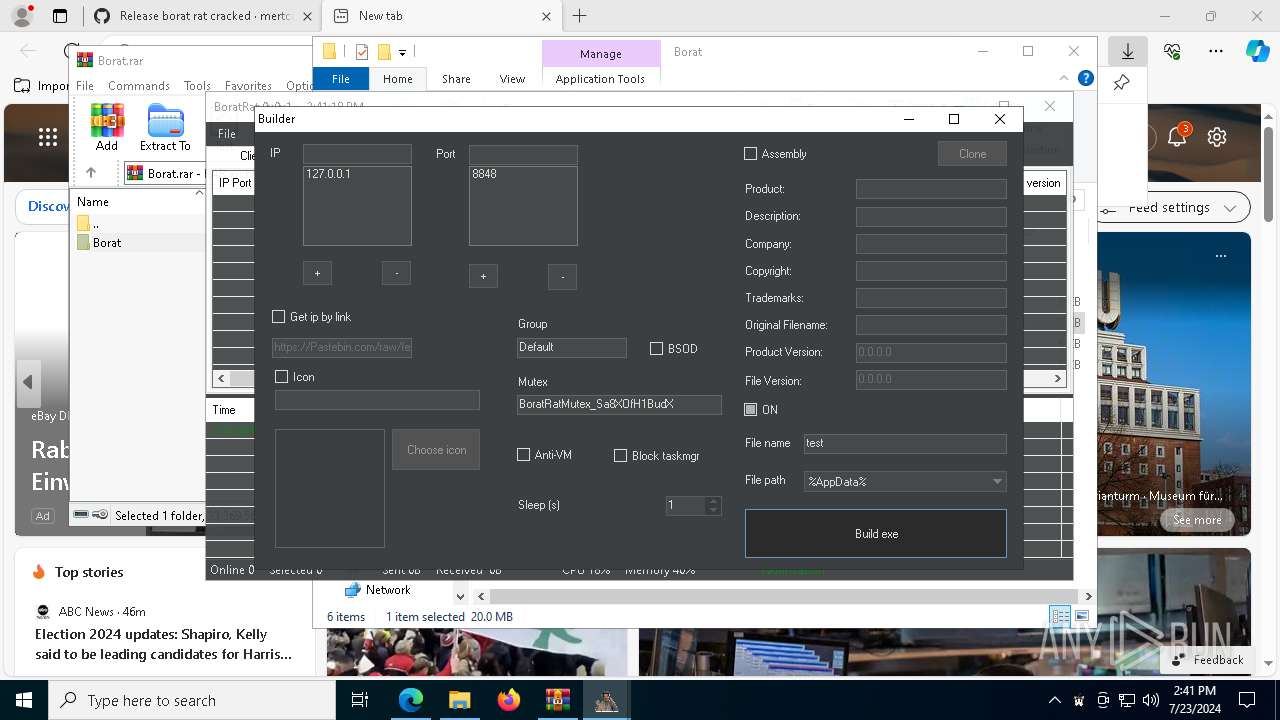The image size is (1280, 720).
Task: Select Network in Explorer navigation pane
Action: pos(388,590)
